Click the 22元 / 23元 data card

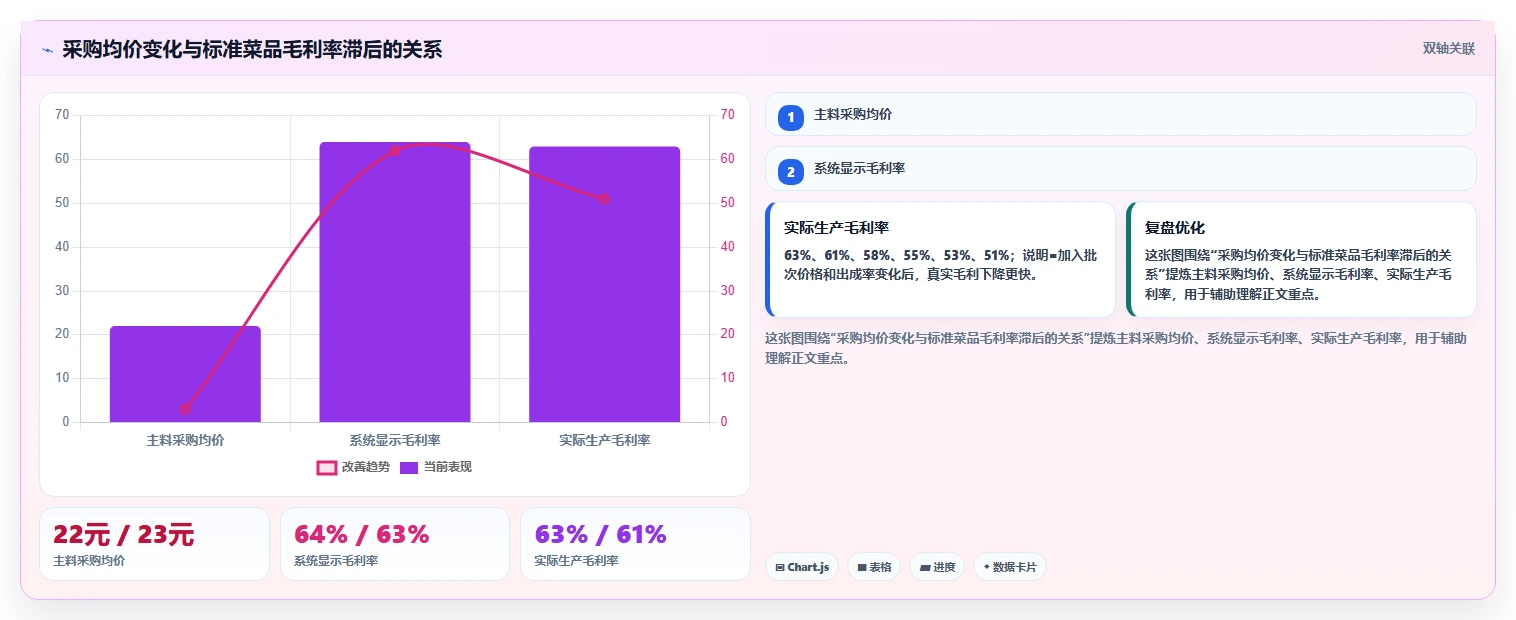click(x=154, y=544)
